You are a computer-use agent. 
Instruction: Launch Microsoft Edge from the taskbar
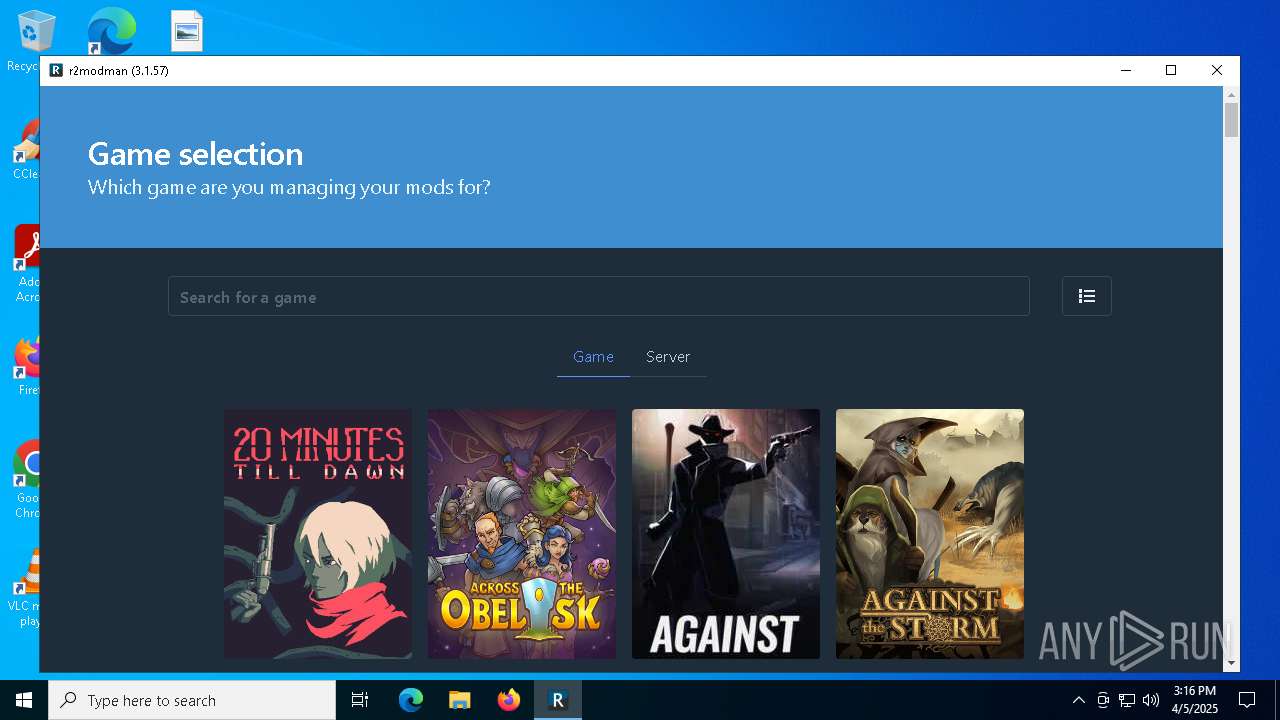pos(411,700)
